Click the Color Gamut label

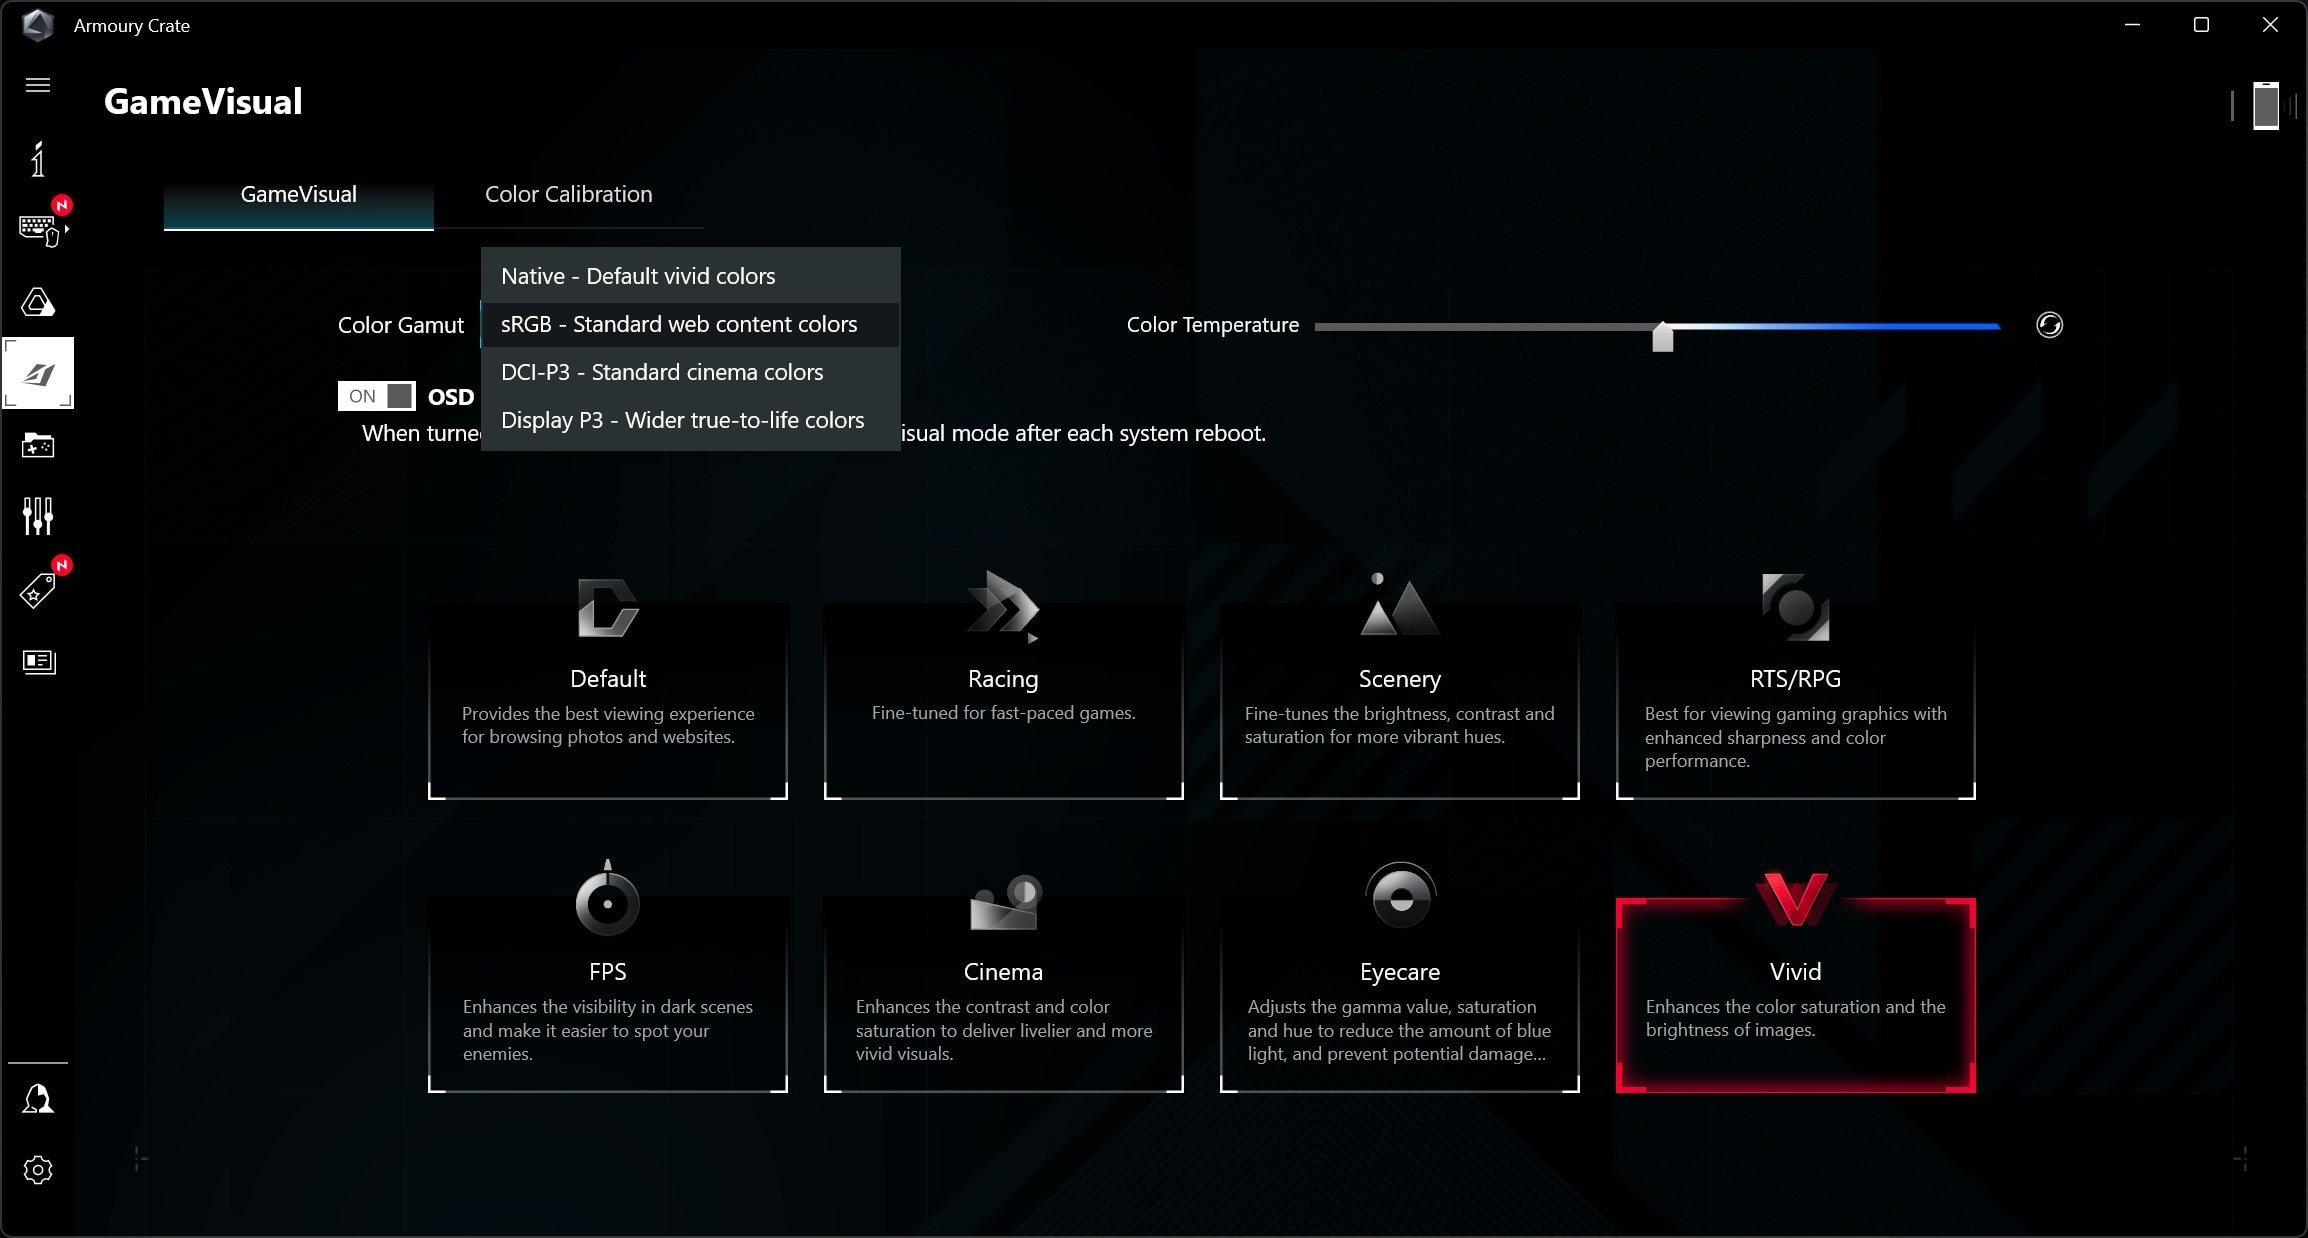(400, 325)
